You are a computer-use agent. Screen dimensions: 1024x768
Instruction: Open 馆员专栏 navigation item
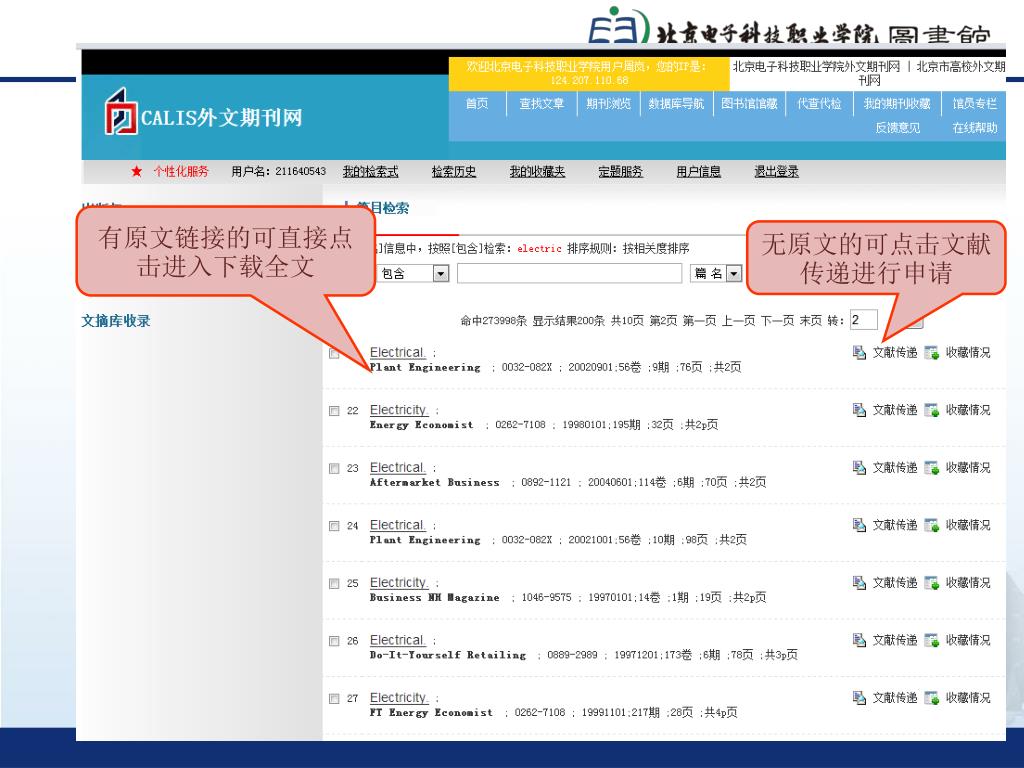click(x=974, y=103)
